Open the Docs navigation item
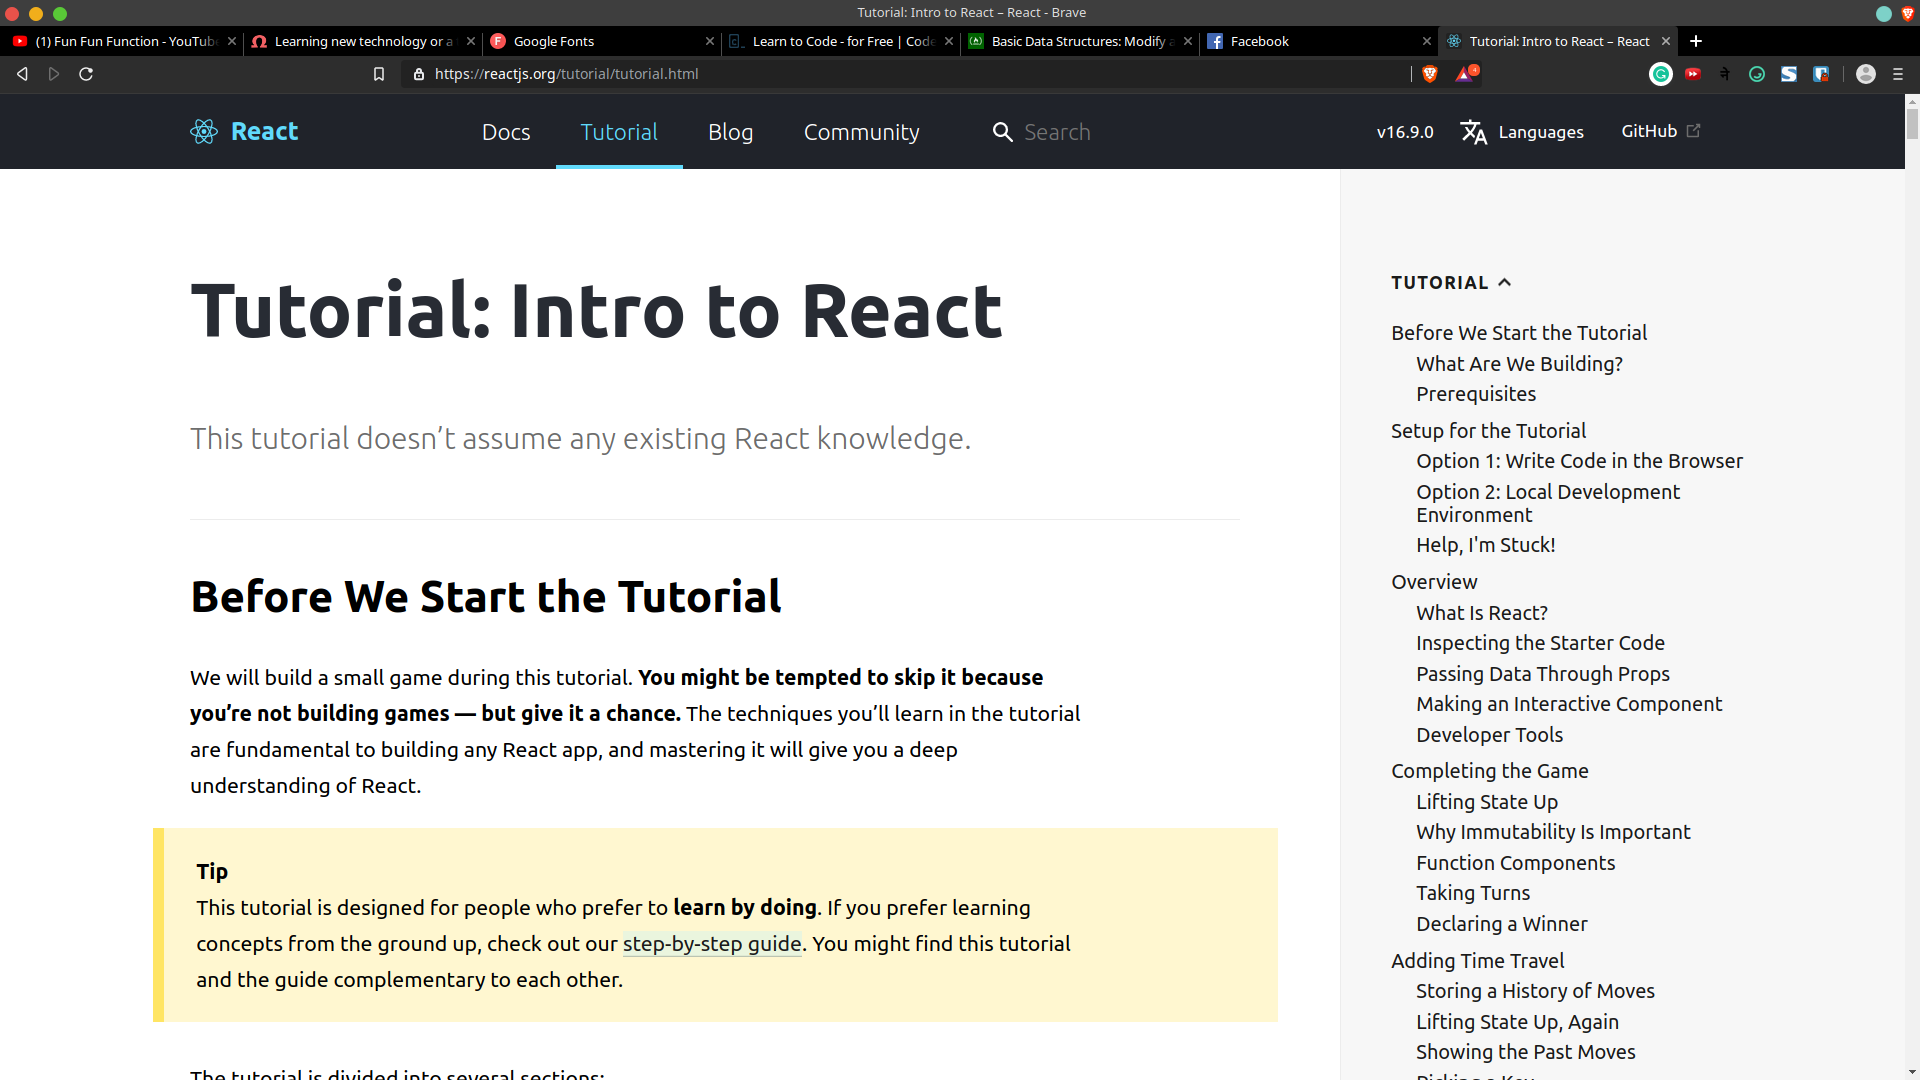1920x1080 pixels. [506, 132]
